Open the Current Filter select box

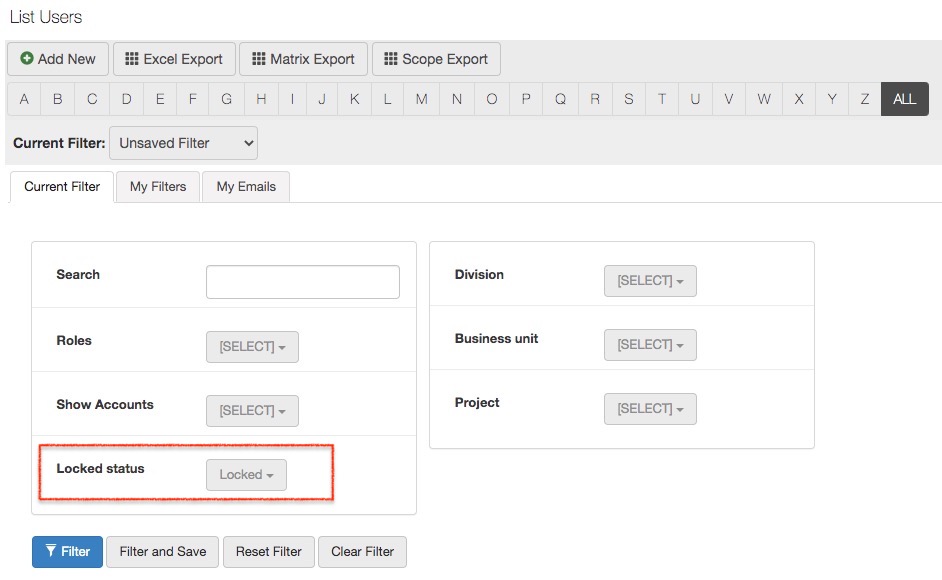[x=183, y=143]
